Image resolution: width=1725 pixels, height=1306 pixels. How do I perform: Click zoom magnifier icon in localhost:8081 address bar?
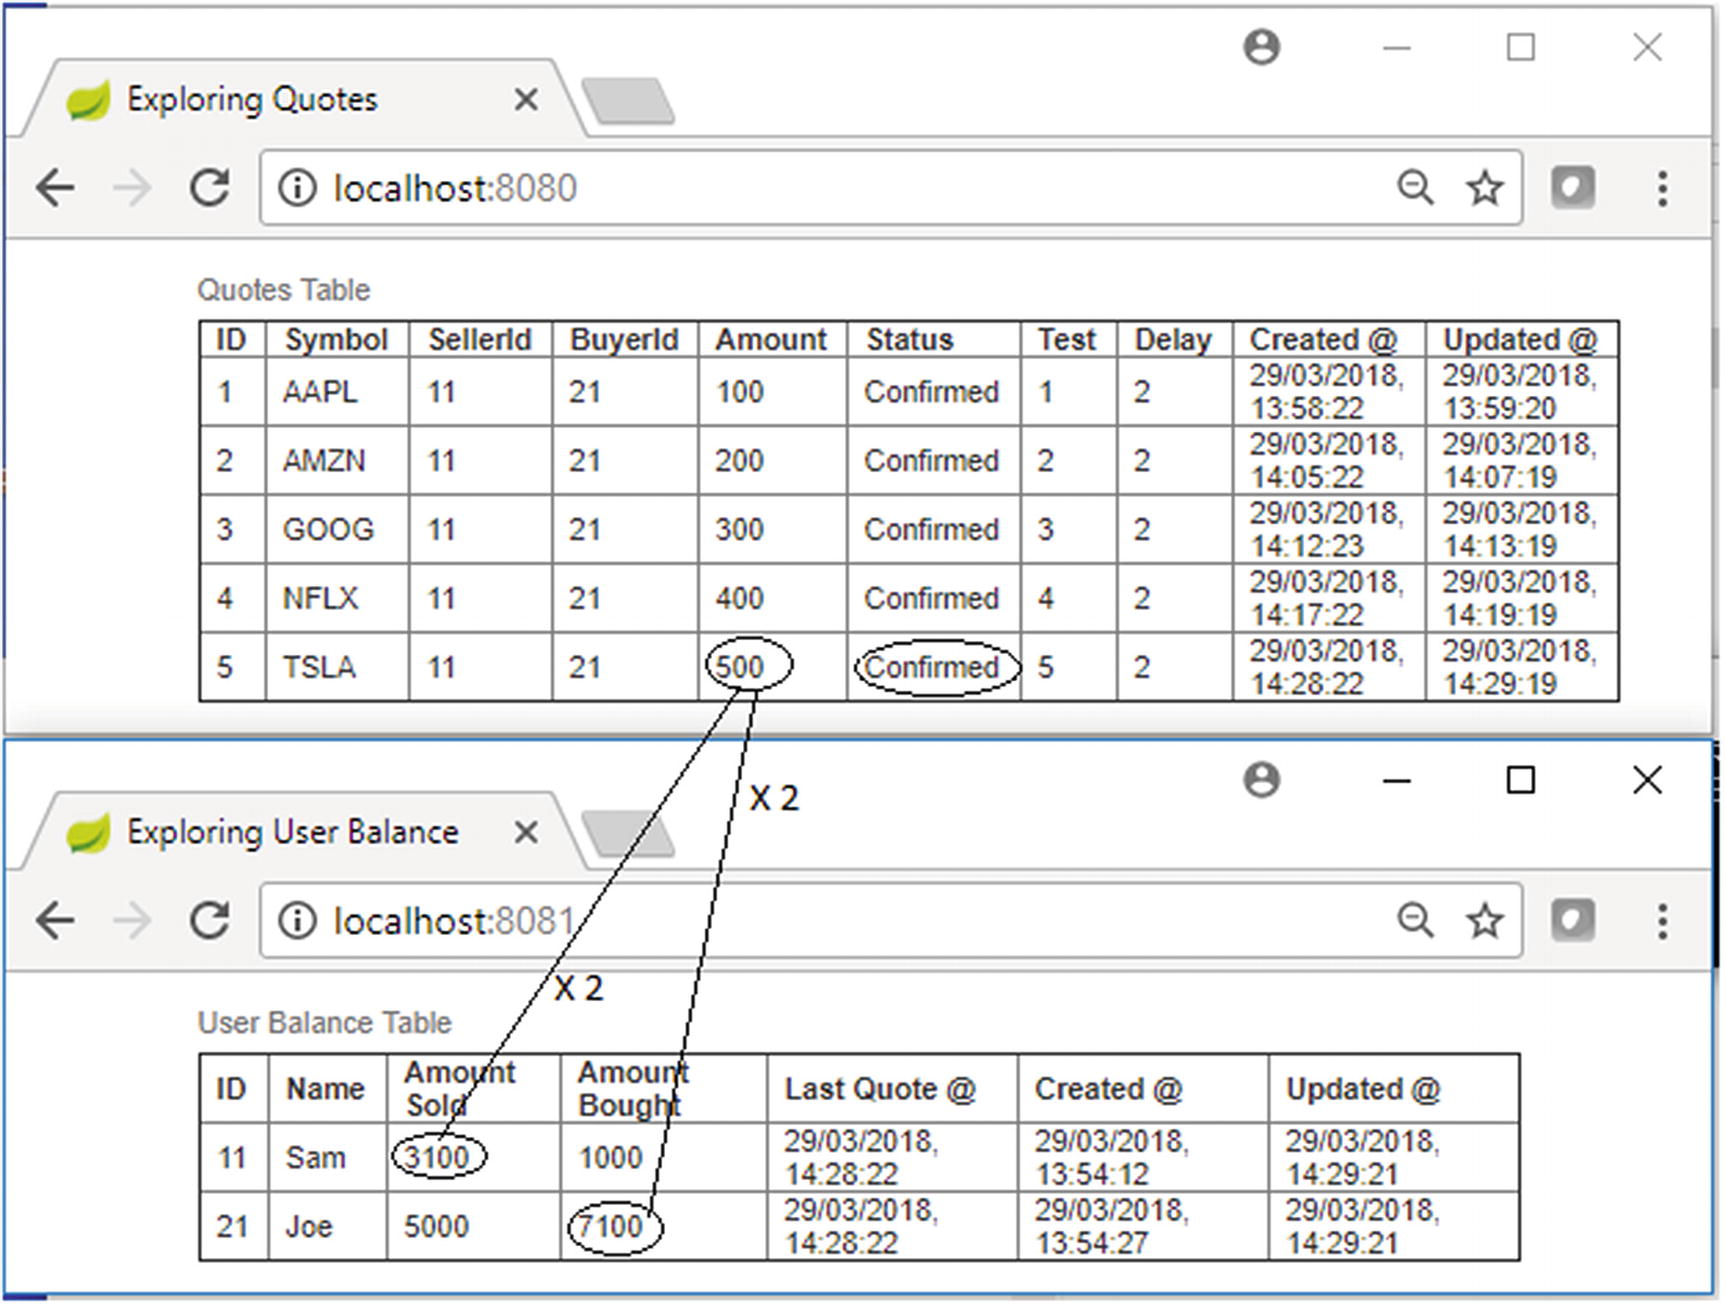1415,919
